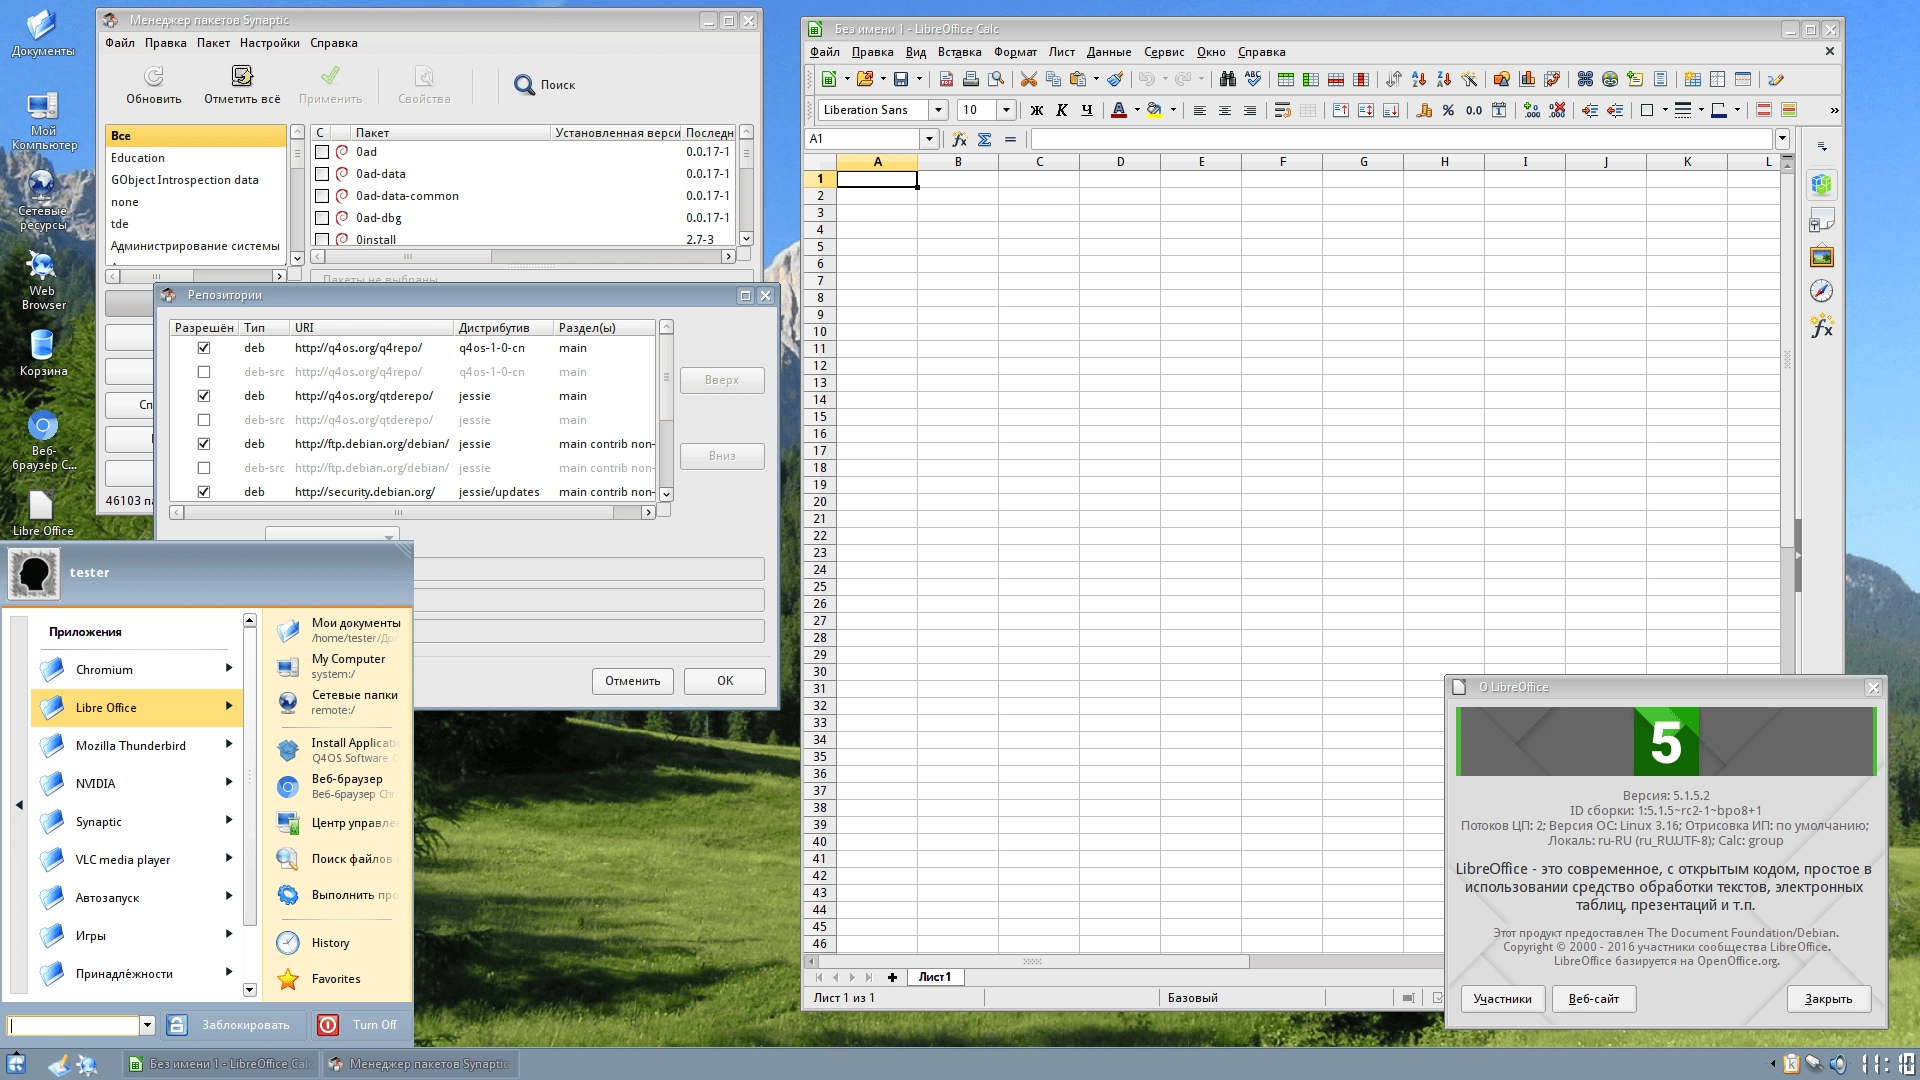Viewport: 1920px width, 1080px height.
Task: Click the Sum sigma icon in formula bar
Action: (985, 139)
